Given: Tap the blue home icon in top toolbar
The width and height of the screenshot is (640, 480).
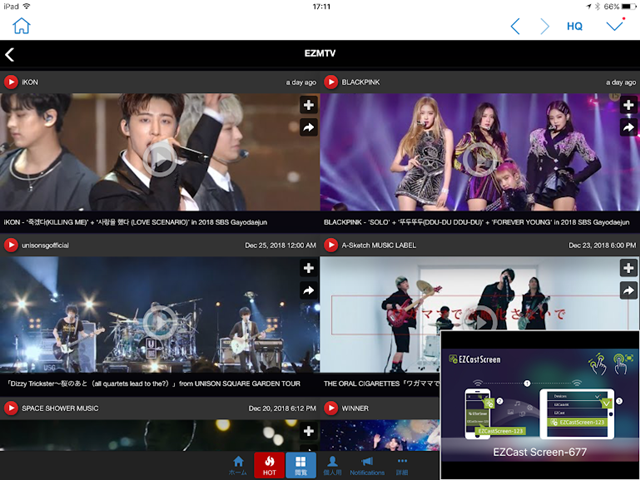Looking at the screenshot, I should click(22, 26).
